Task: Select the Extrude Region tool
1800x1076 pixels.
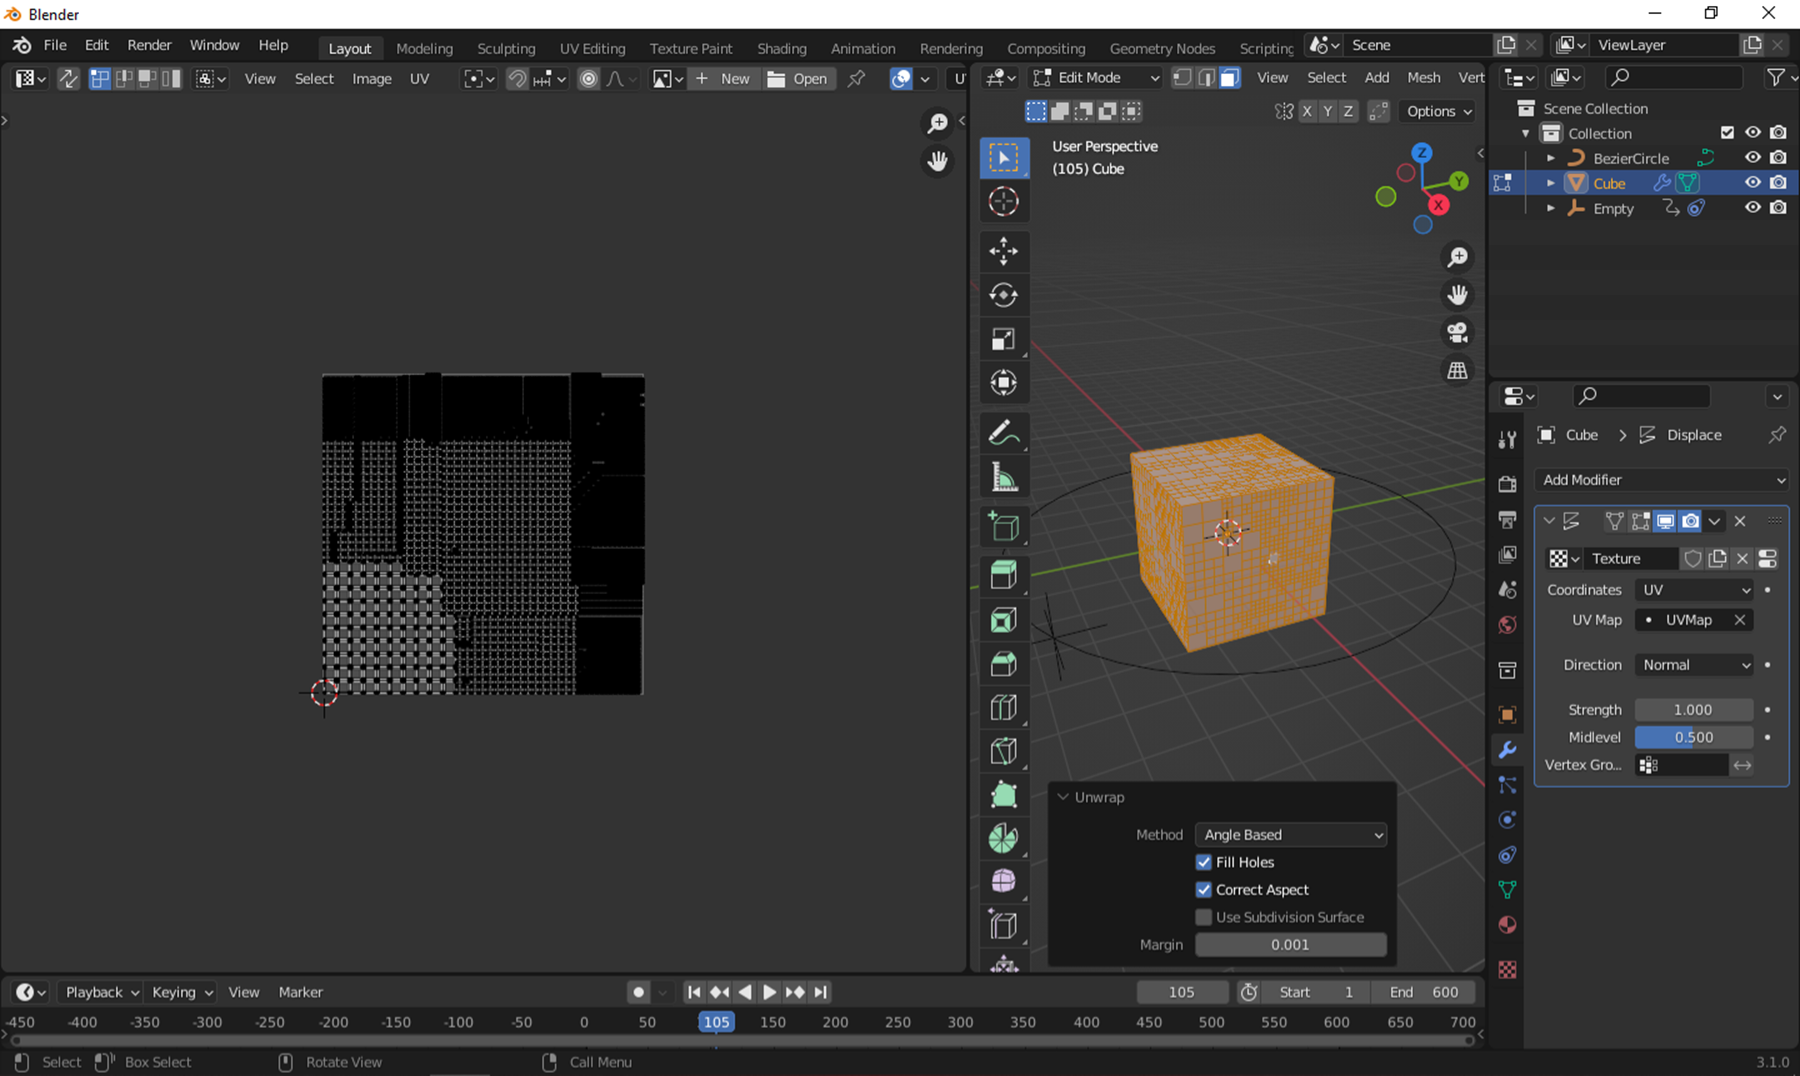Action: [1003, 575]
